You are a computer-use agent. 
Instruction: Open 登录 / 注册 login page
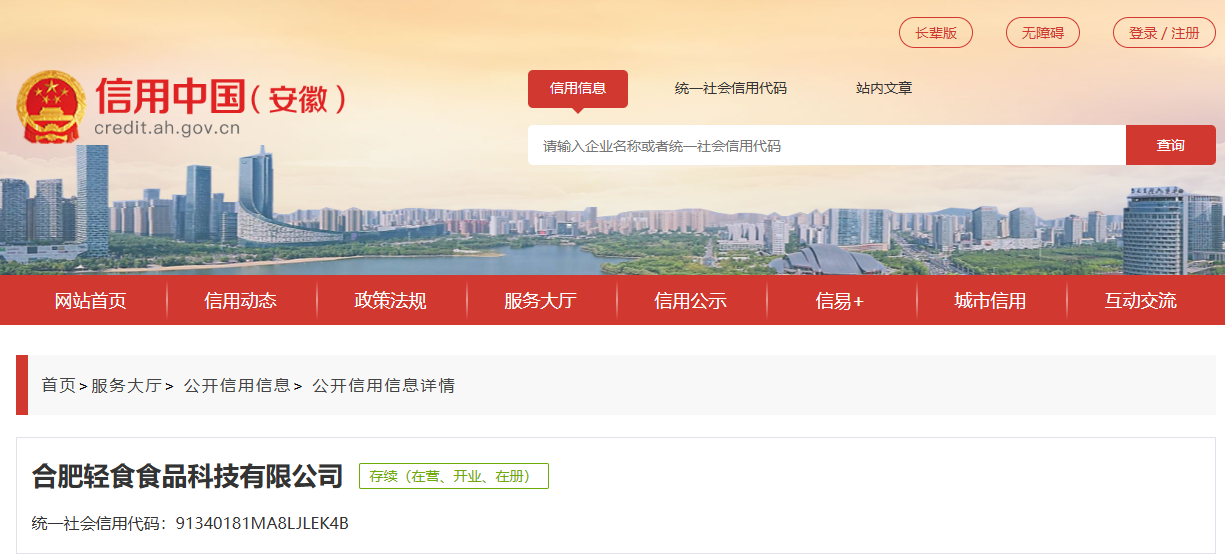(x=1164, y=33)
